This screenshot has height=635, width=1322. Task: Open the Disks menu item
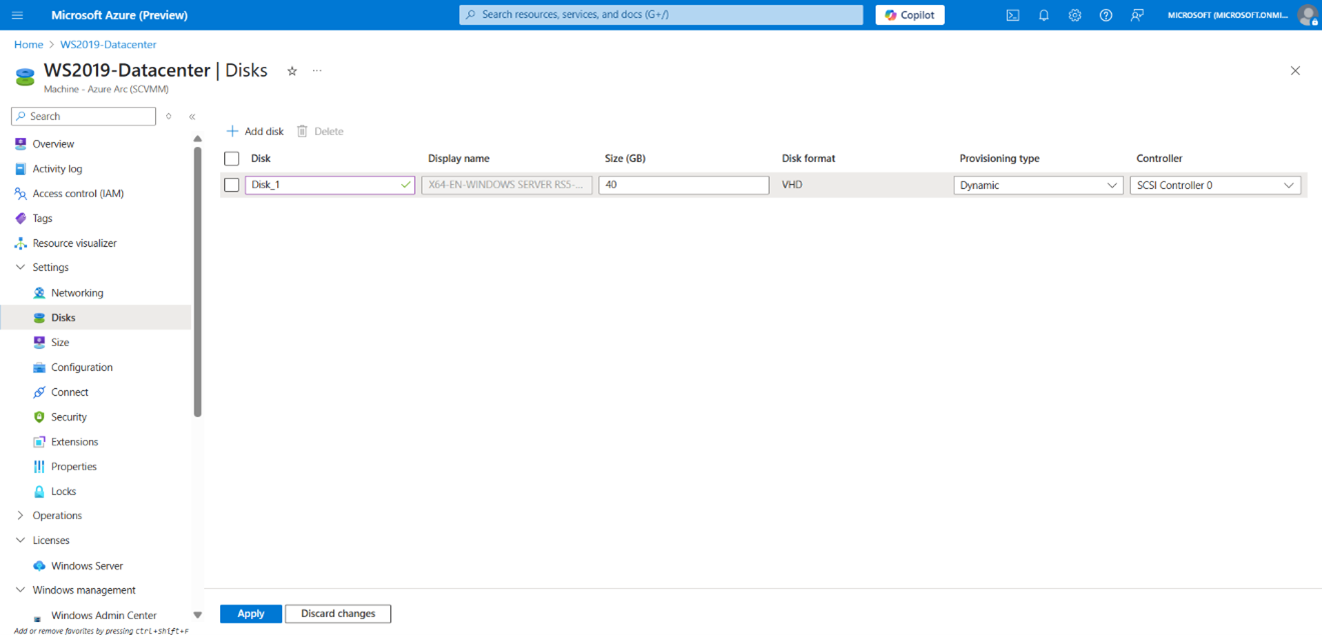tap(96, 317)
